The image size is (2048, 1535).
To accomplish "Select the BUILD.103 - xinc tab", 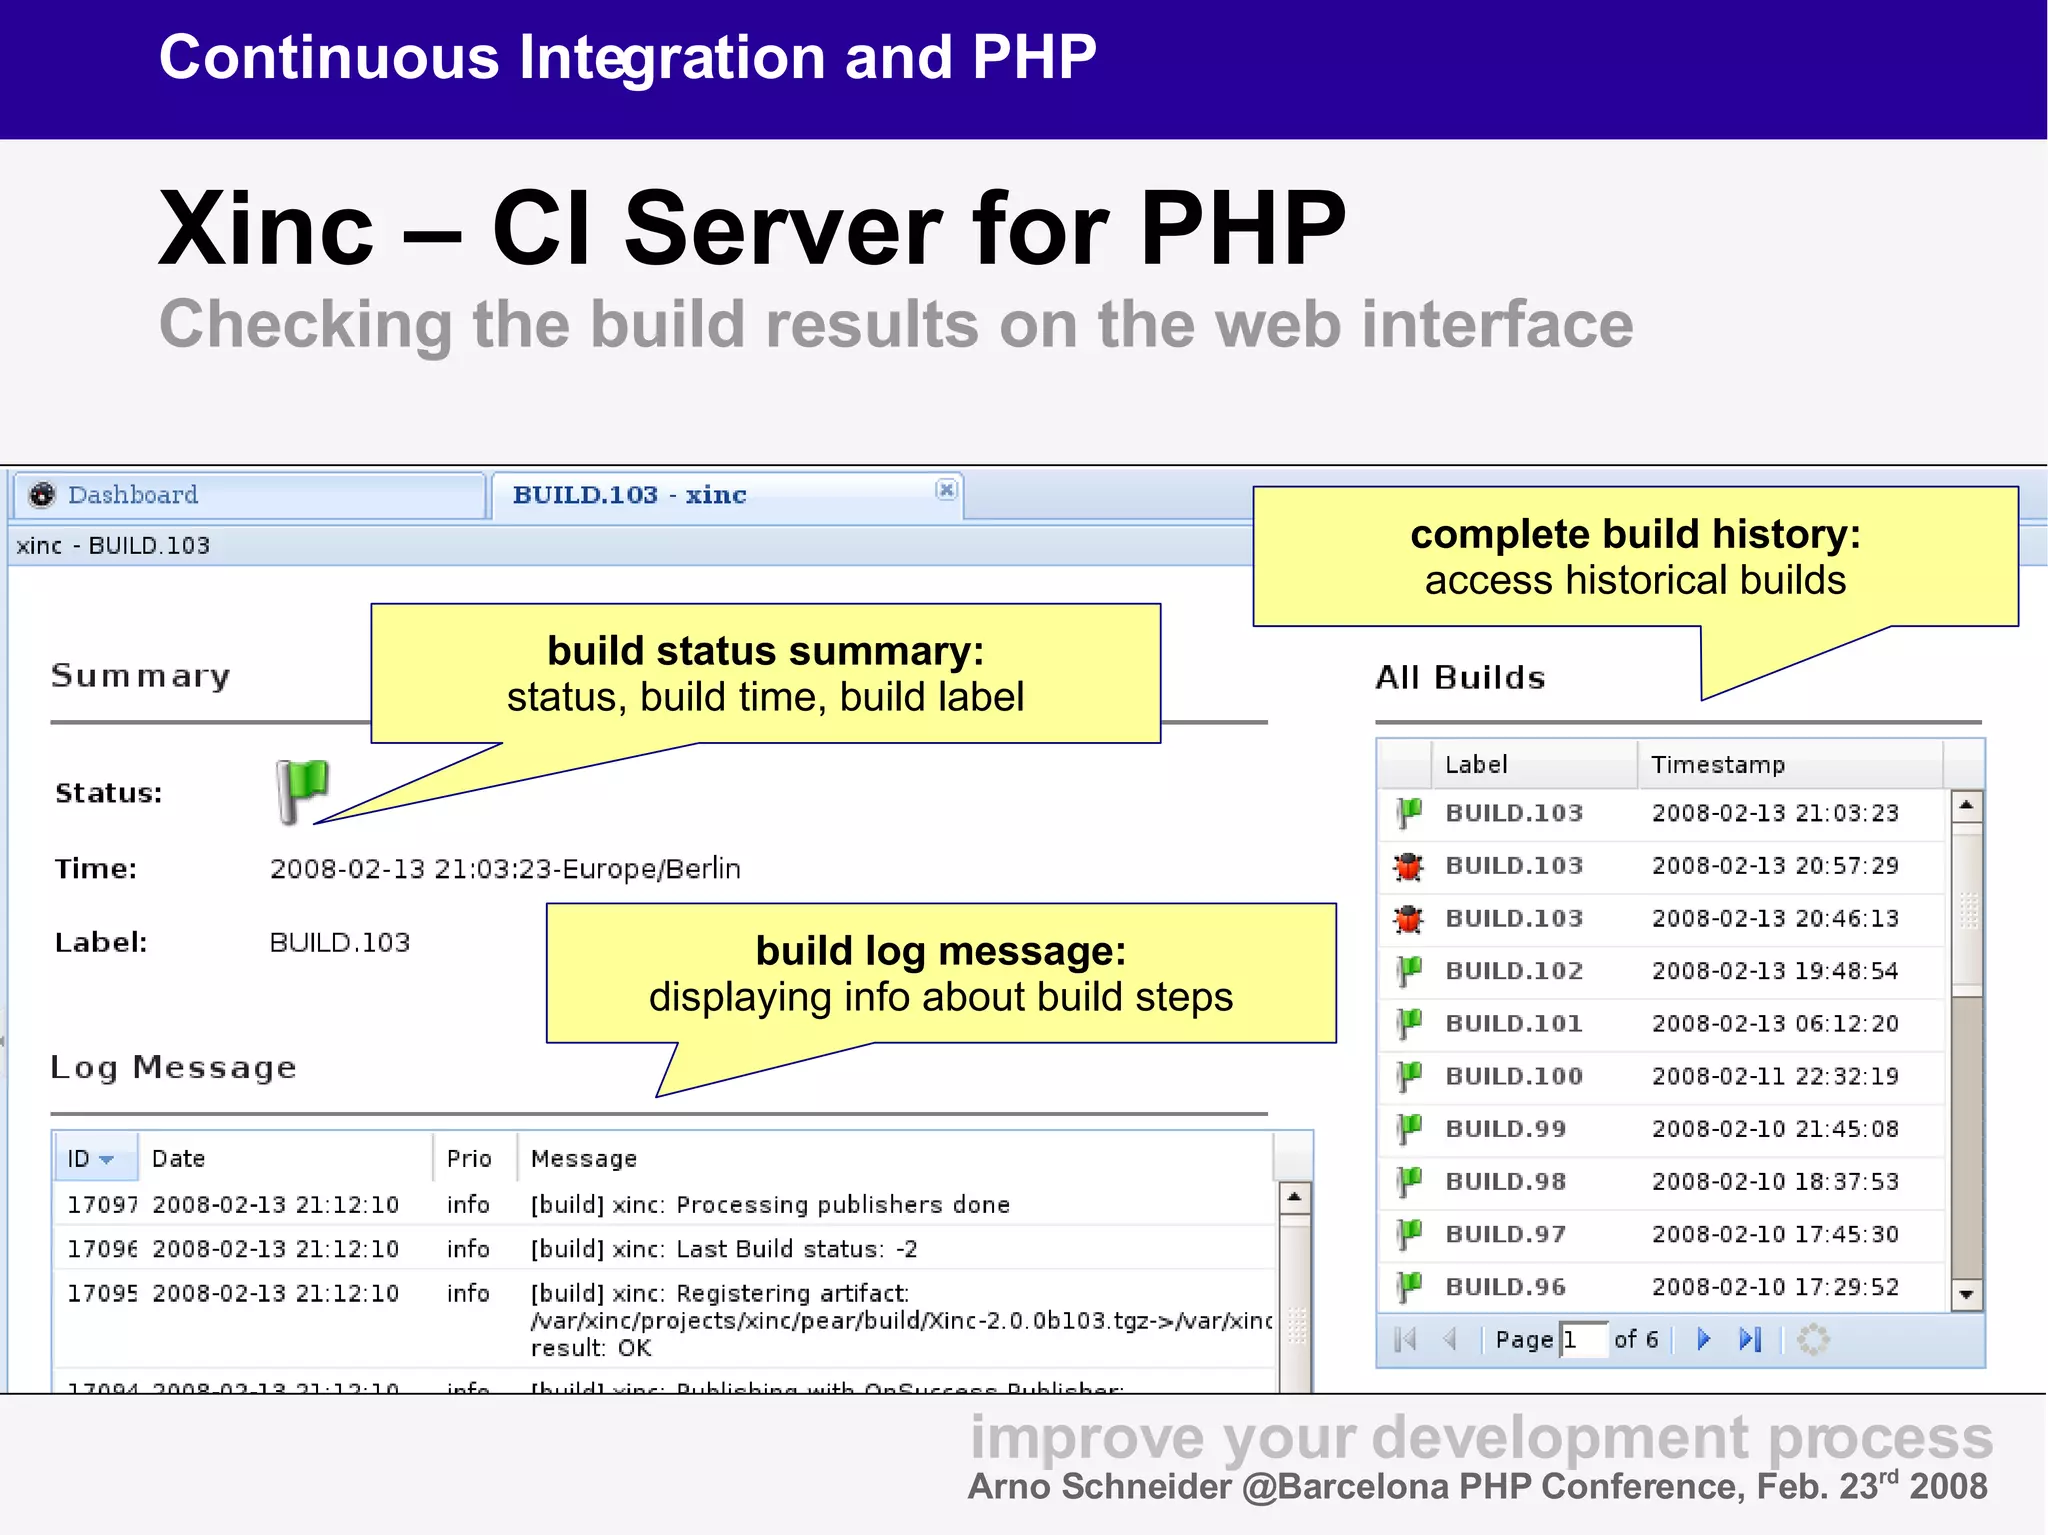I will pos(629,495).
